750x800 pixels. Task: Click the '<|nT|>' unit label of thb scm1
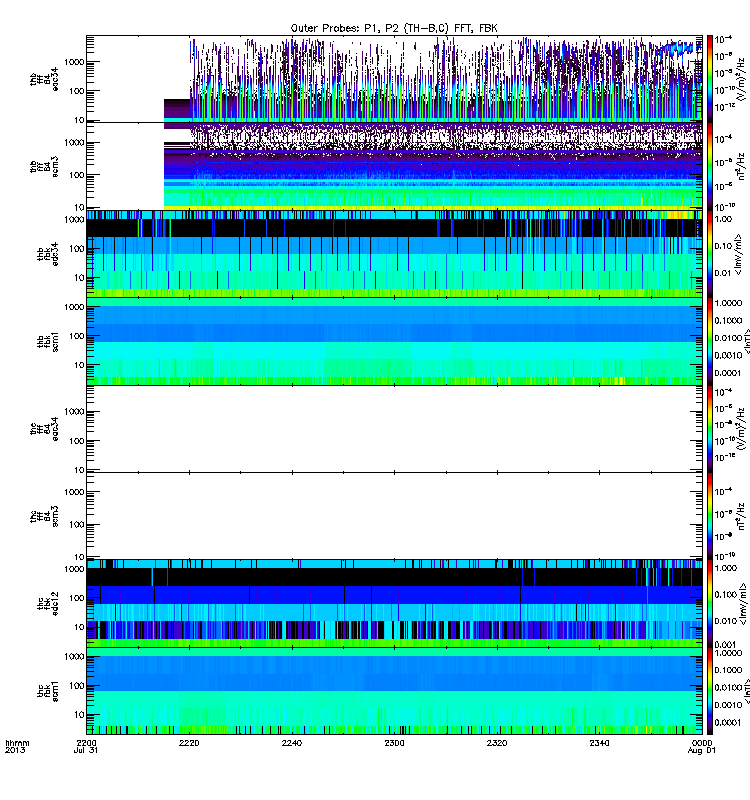747,341
